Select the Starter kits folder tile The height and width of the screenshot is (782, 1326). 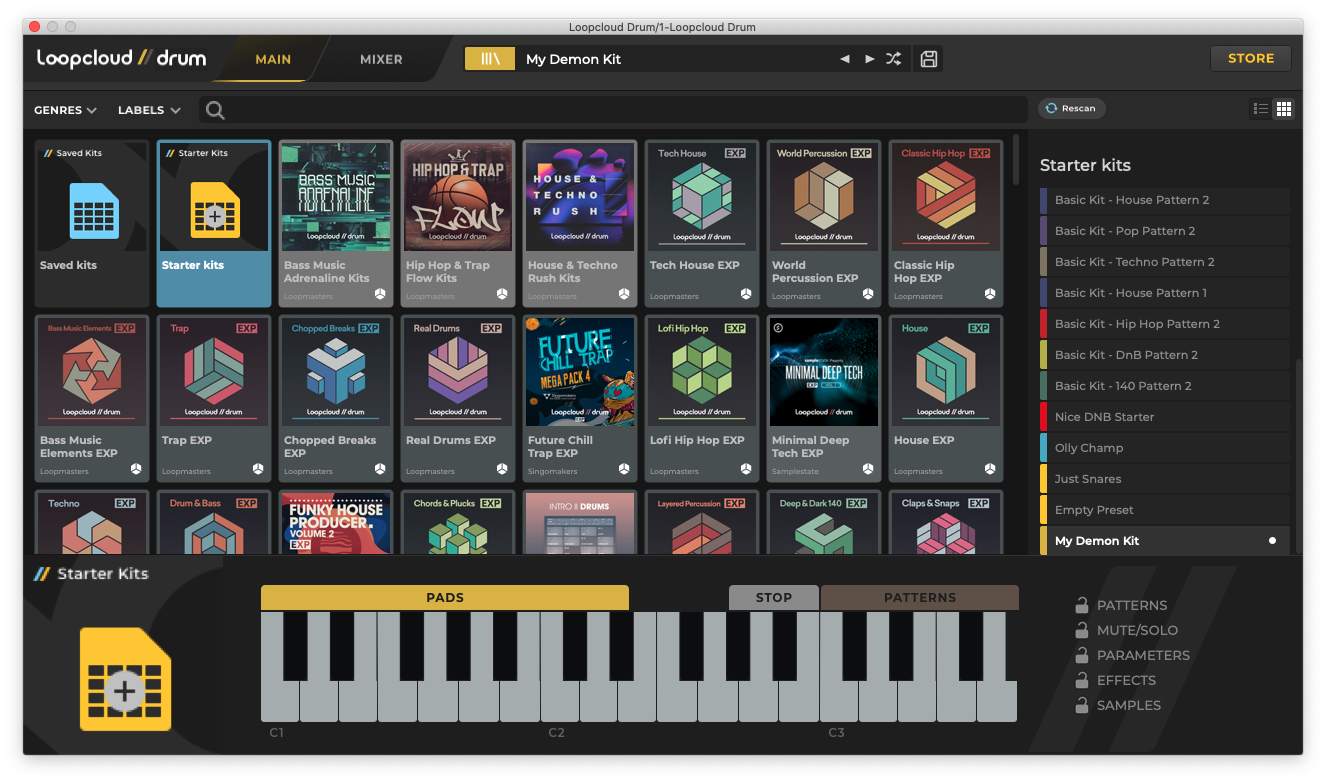coord(214,223)
